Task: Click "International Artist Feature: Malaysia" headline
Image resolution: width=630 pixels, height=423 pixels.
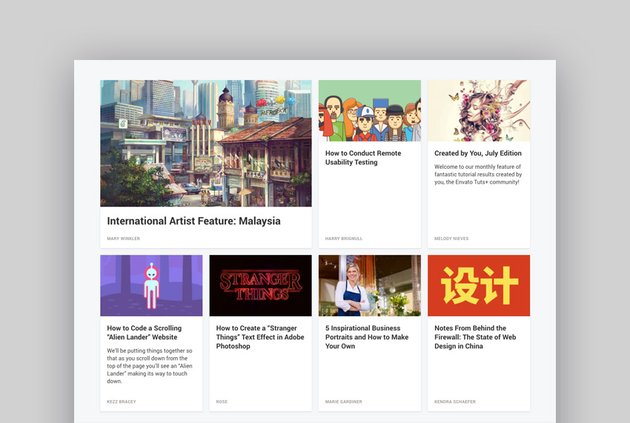Action: point(194,221)
